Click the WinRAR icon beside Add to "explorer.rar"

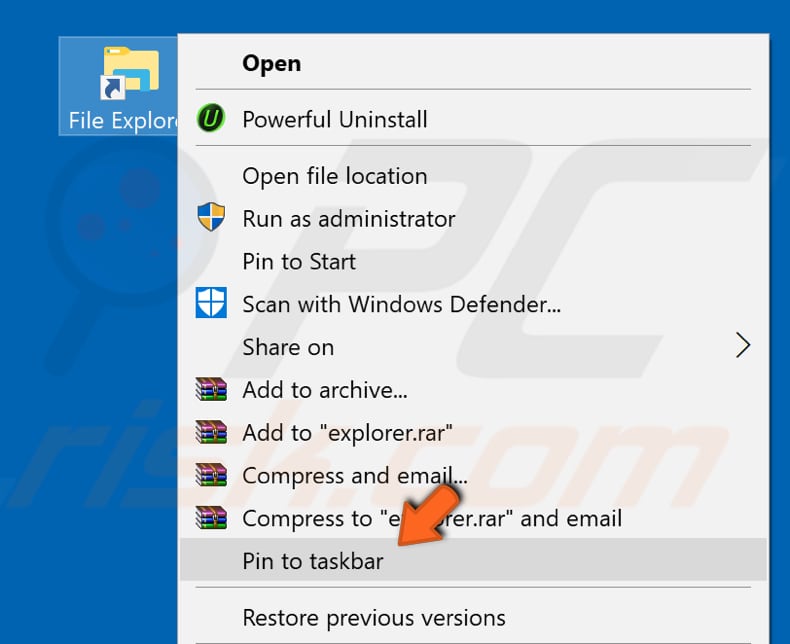coord(211,432)
